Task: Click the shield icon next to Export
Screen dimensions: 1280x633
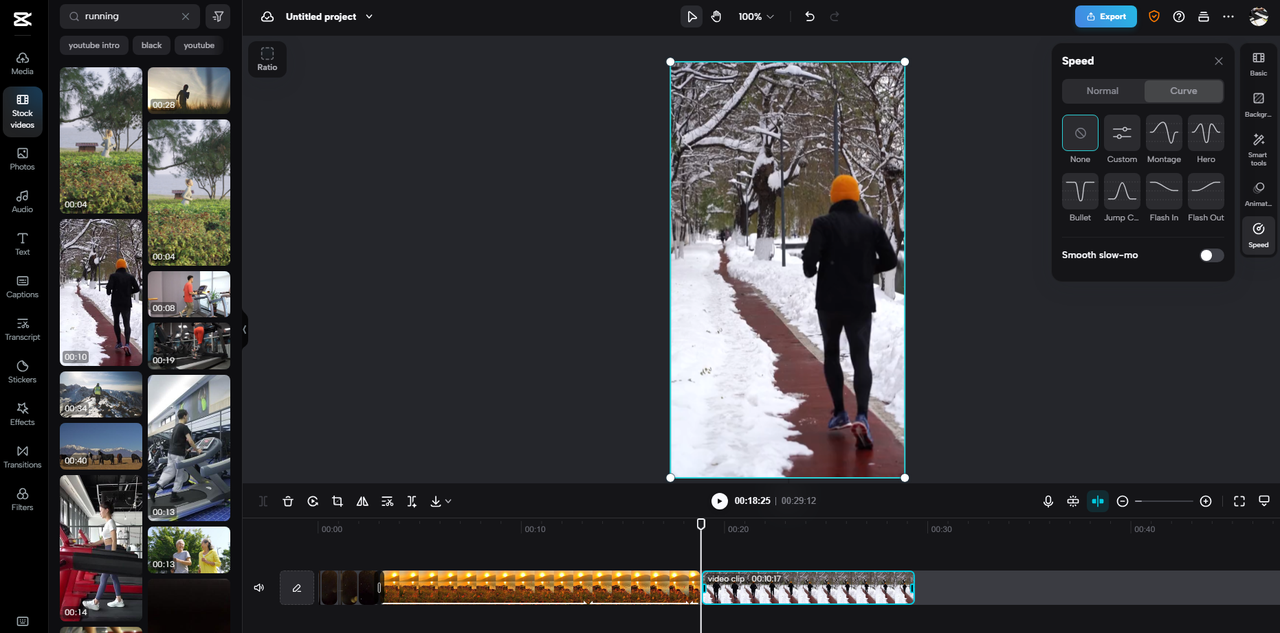Action: (1154, 16)
